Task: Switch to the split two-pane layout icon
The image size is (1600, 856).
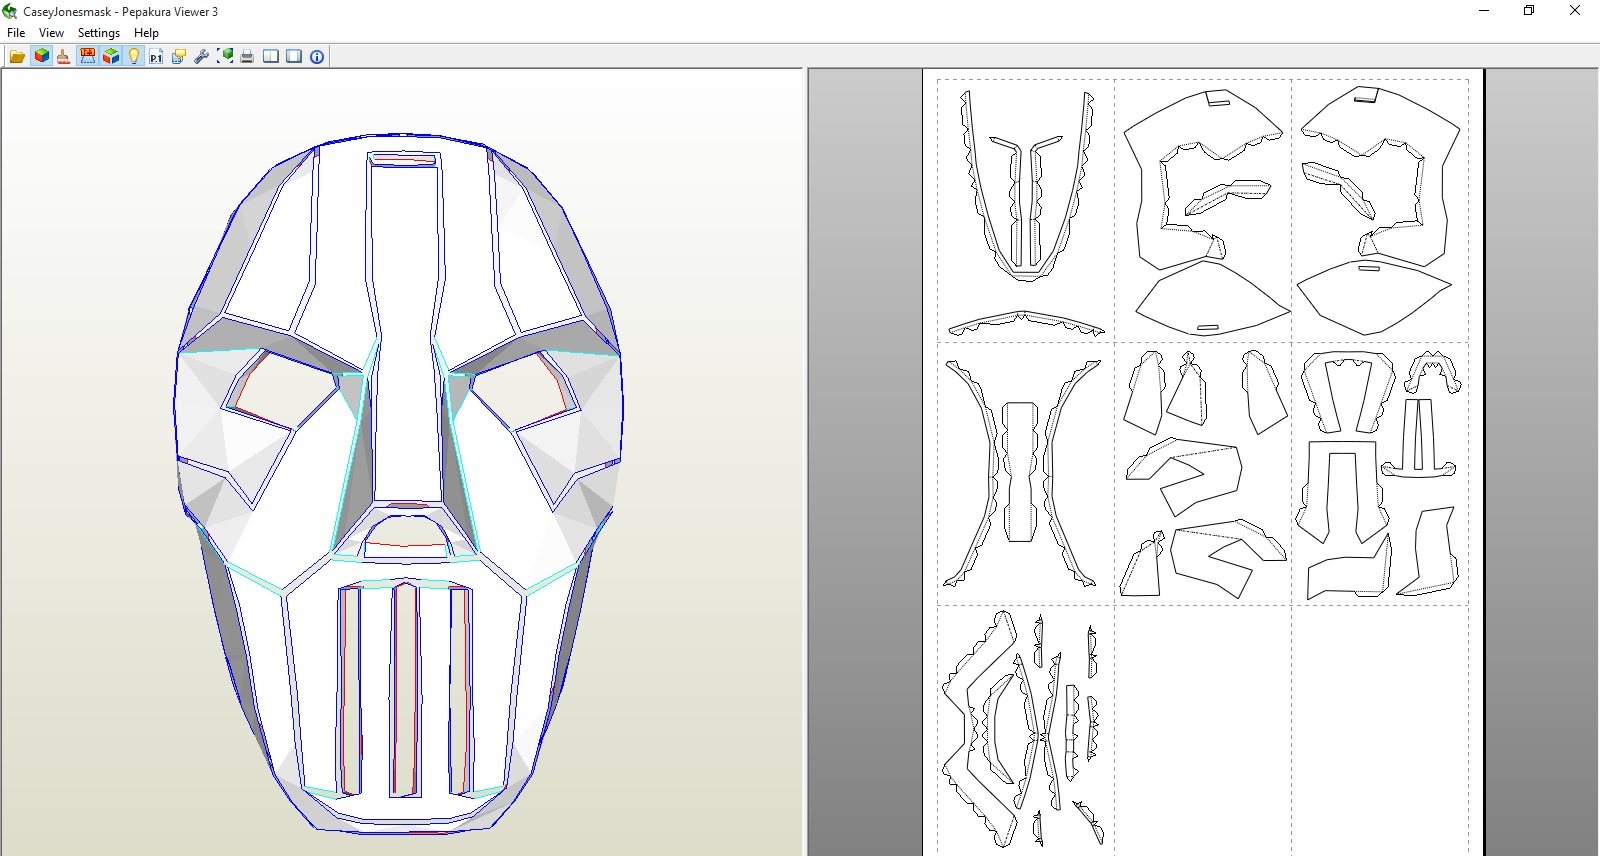Action: coord(271,56)
